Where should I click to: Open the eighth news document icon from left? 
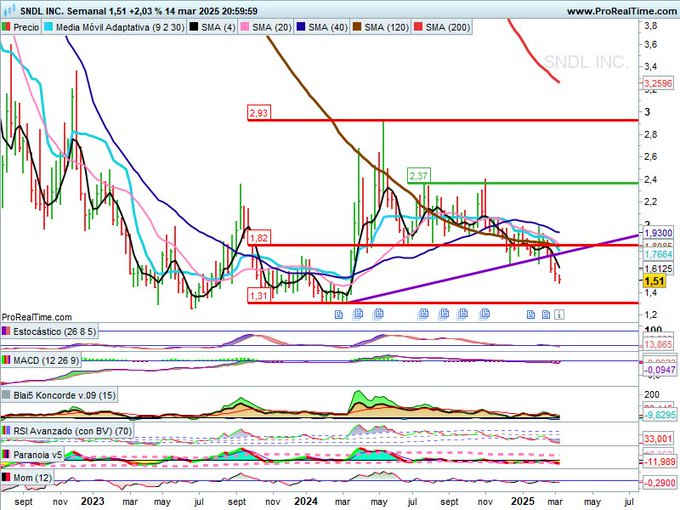click(531, 314)
